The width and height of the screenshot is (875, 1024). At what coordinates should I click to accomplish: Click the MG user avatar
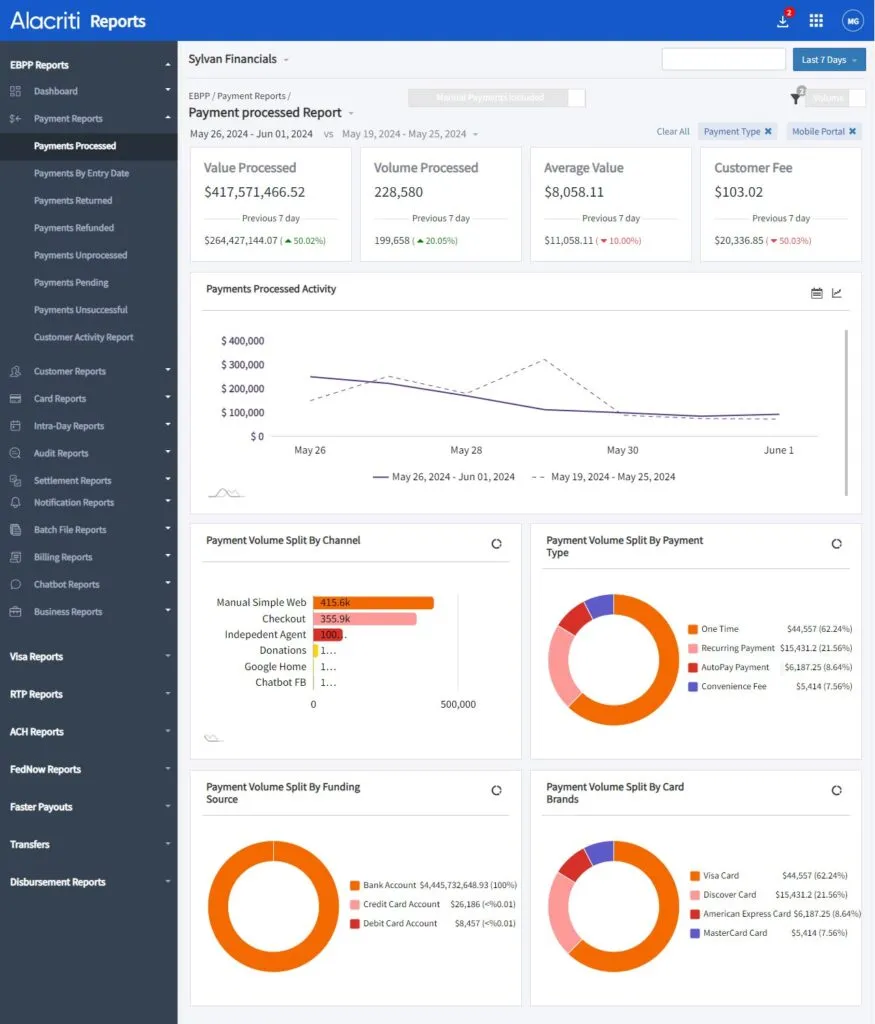tap(852, 21)
